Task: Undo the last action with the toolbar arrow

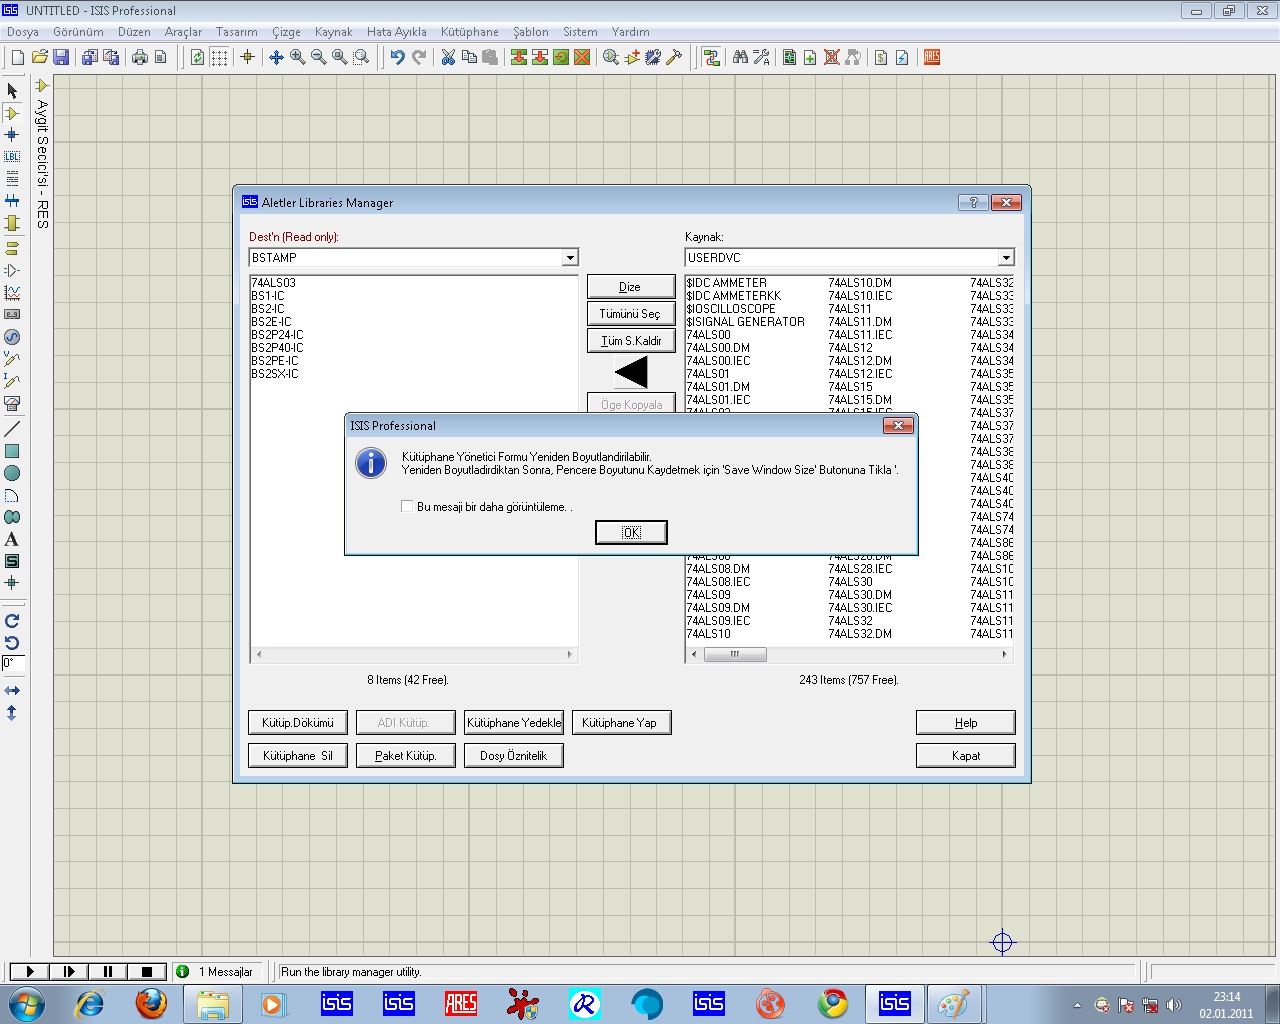Action: pyautogui.click(x=397, y=57)
